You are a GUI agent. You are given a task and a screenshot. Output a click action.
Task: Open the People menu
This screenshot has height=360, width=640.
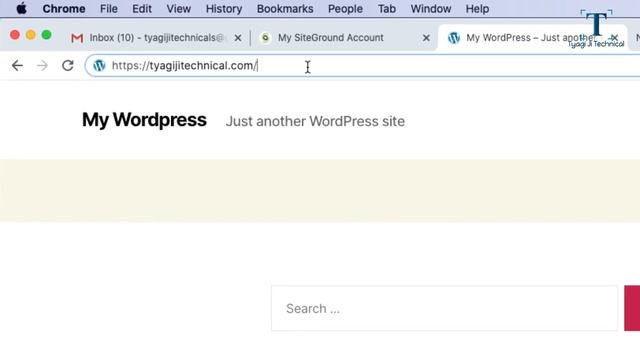click(345, 9)
